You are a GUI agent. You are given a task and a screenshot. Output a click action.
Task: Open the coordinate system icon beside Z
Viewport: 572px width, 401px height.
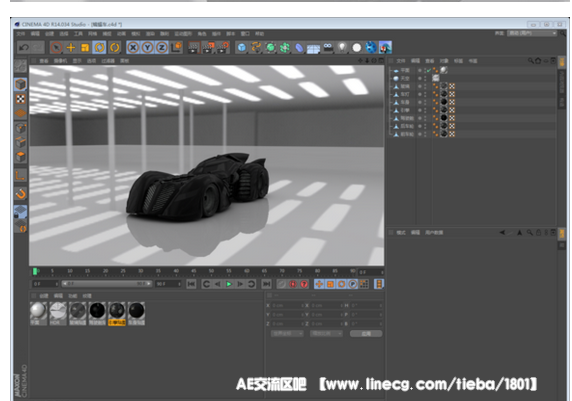coord(177,47)
